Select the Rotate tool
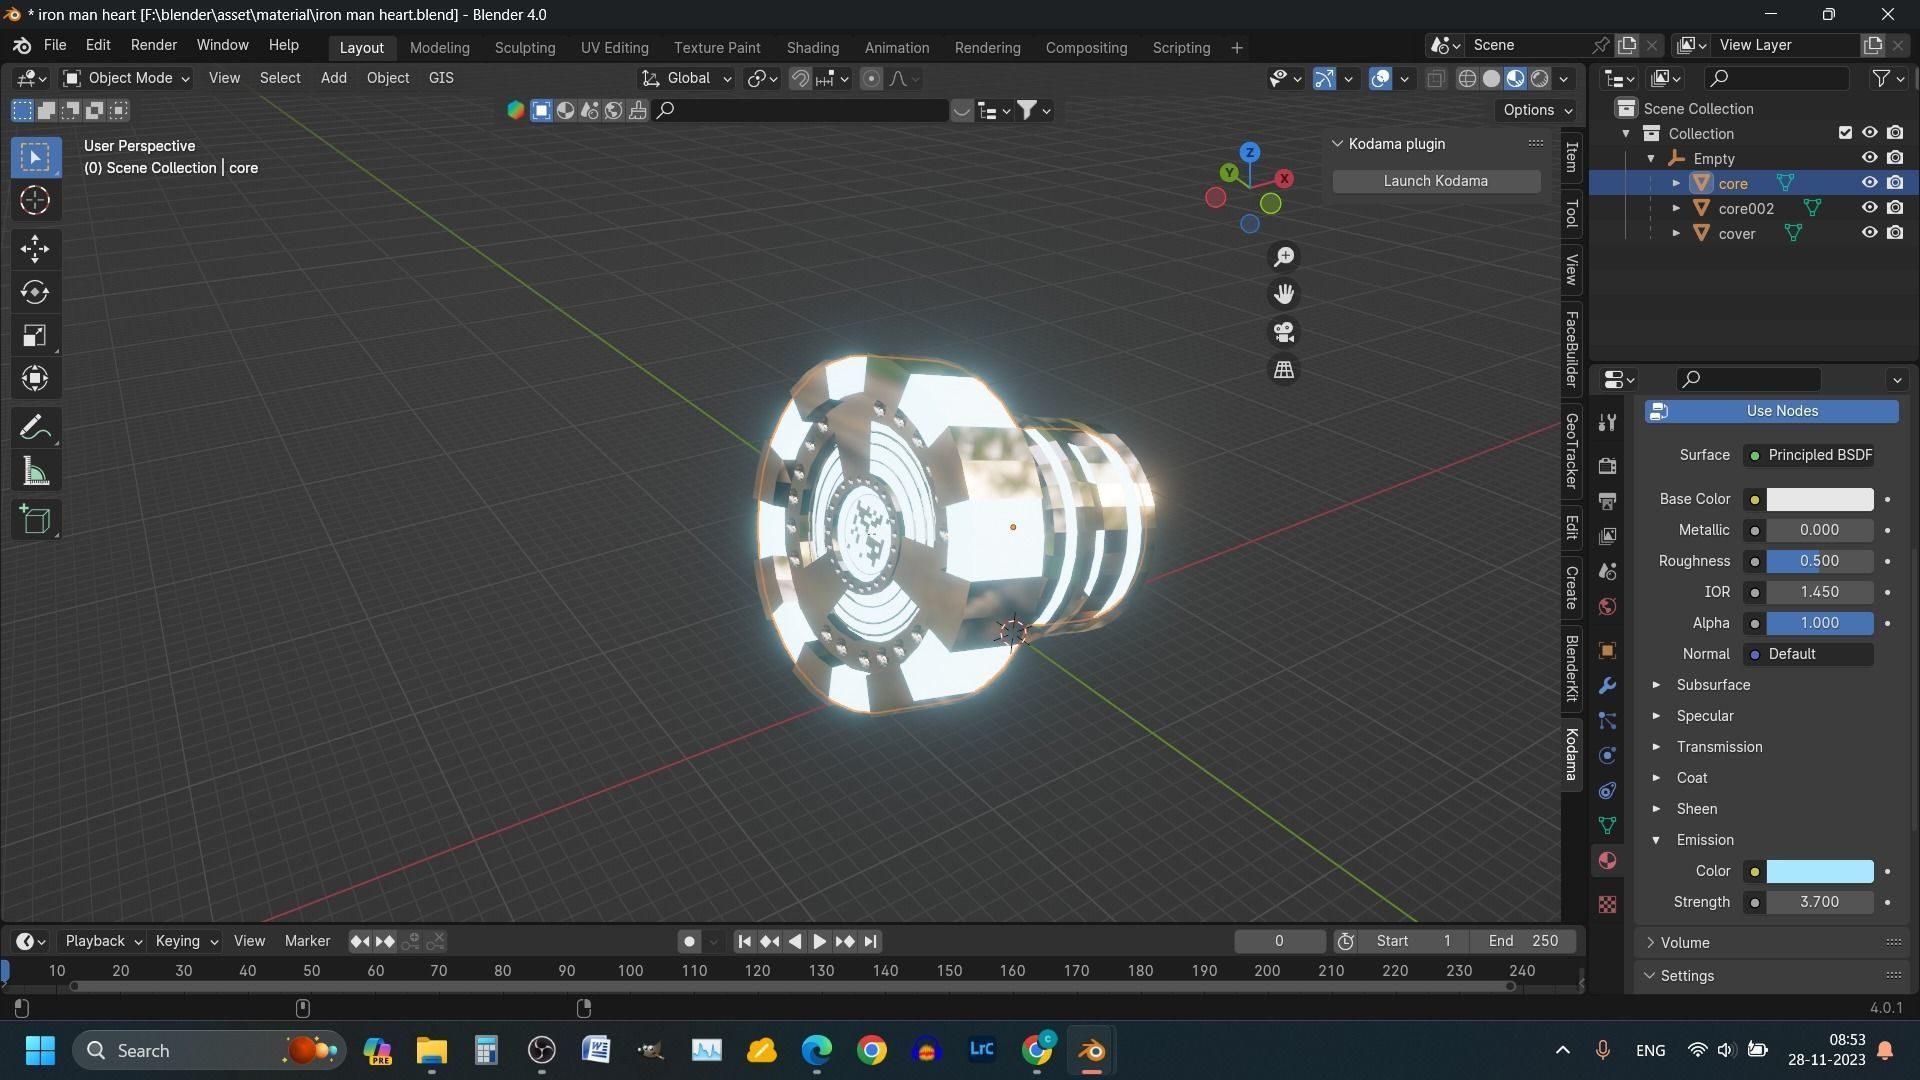The height and width of the screenshot is (1080, 1920). pos(35,292)
